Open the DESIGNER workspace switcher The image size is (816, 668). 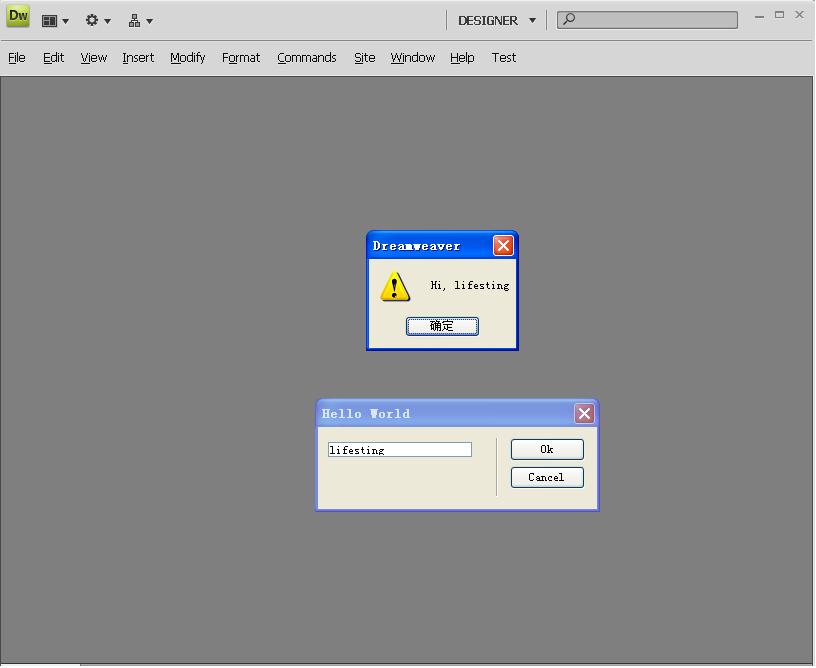[x=496, y=21]
